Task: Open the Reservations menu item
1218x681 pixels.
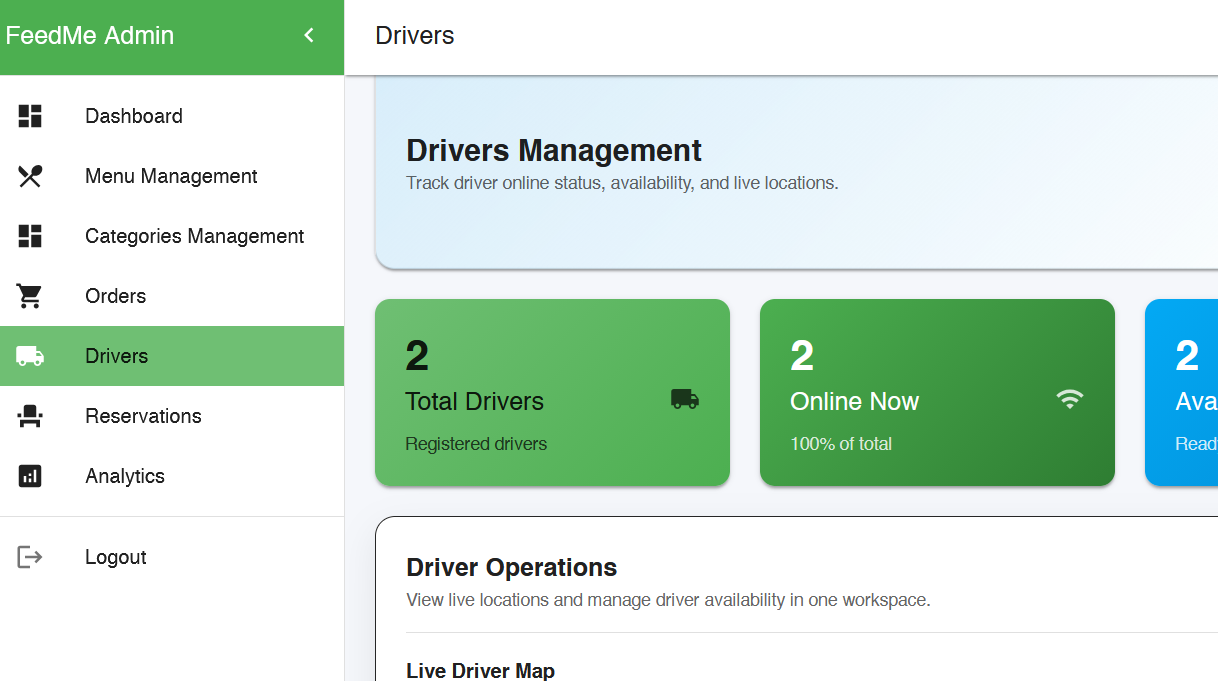Action: point(143,416)
